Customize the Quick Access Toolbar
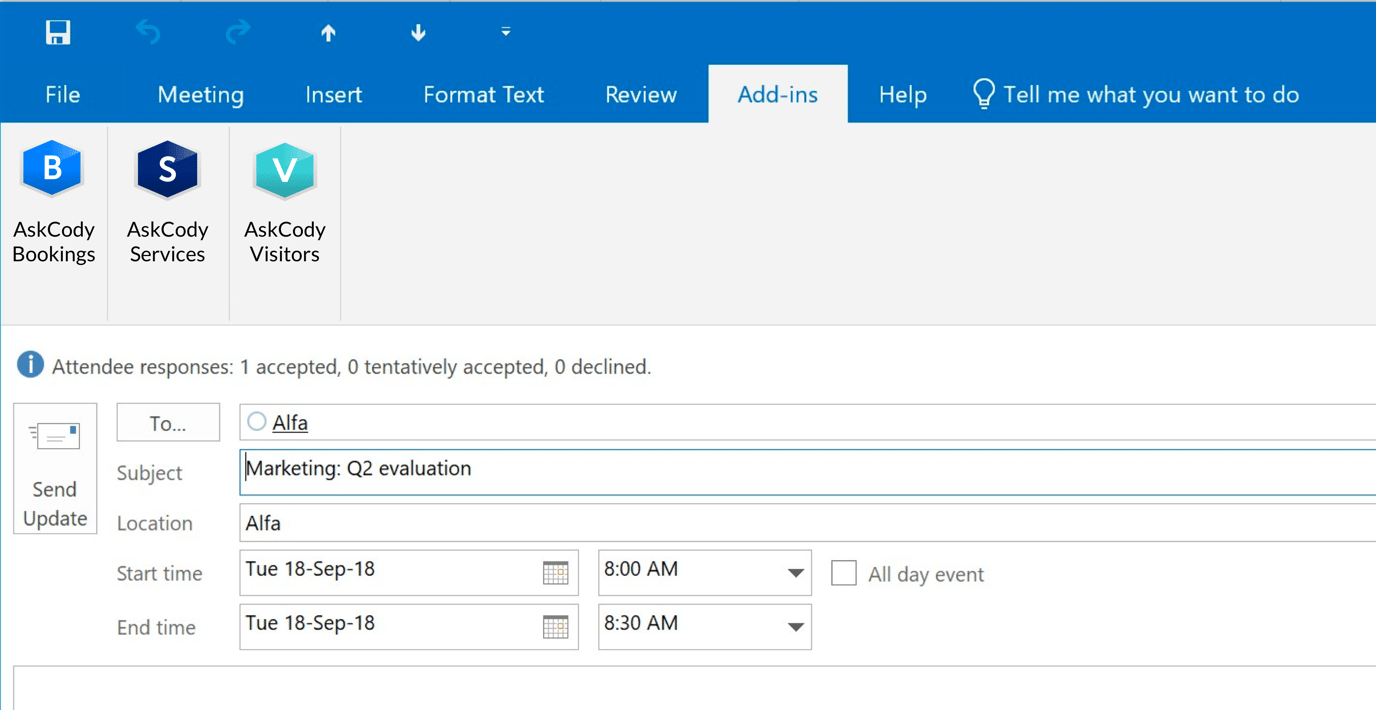This screenshot has height=710, width=1376. [505, 31]
